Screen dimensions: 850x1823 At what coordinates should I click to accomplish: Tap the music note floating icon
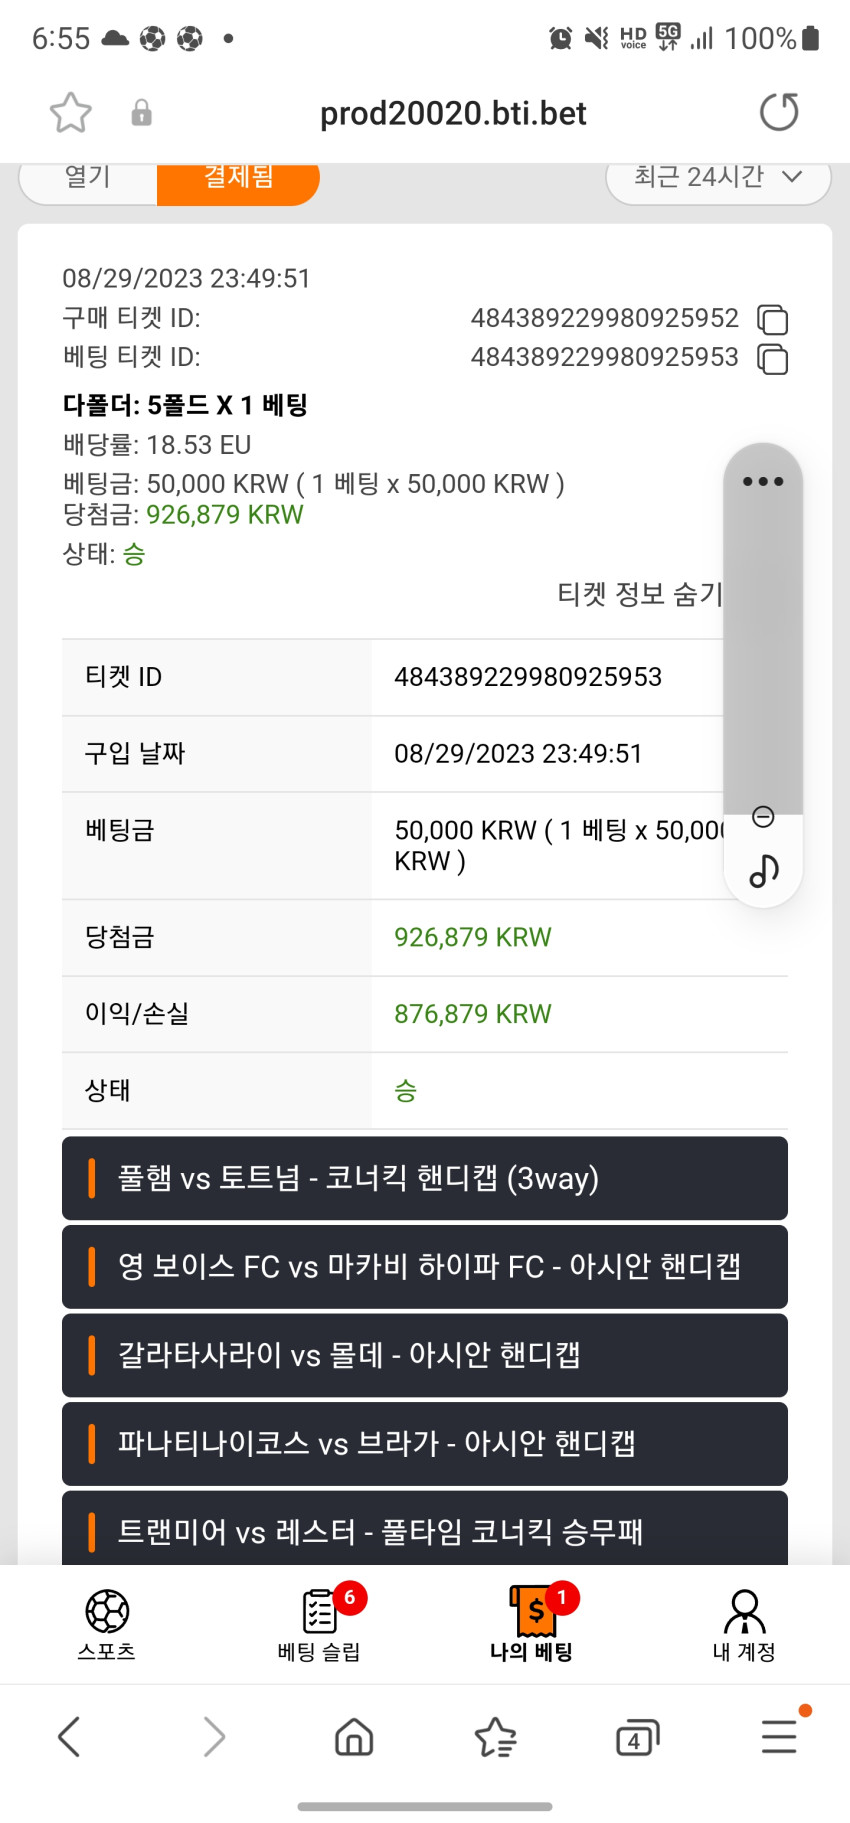point(764,870)
